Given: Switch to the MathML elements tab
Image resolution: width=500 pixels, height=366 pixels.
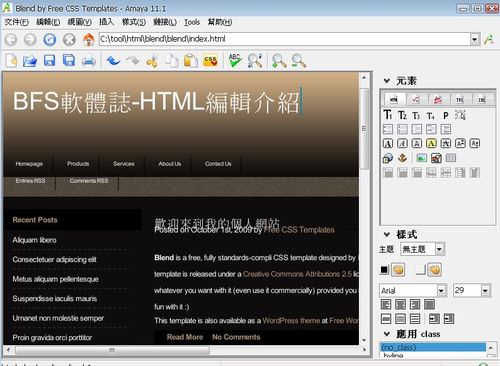Looking at the screenshot, I should pyautogui.click(x=416, y=99).
